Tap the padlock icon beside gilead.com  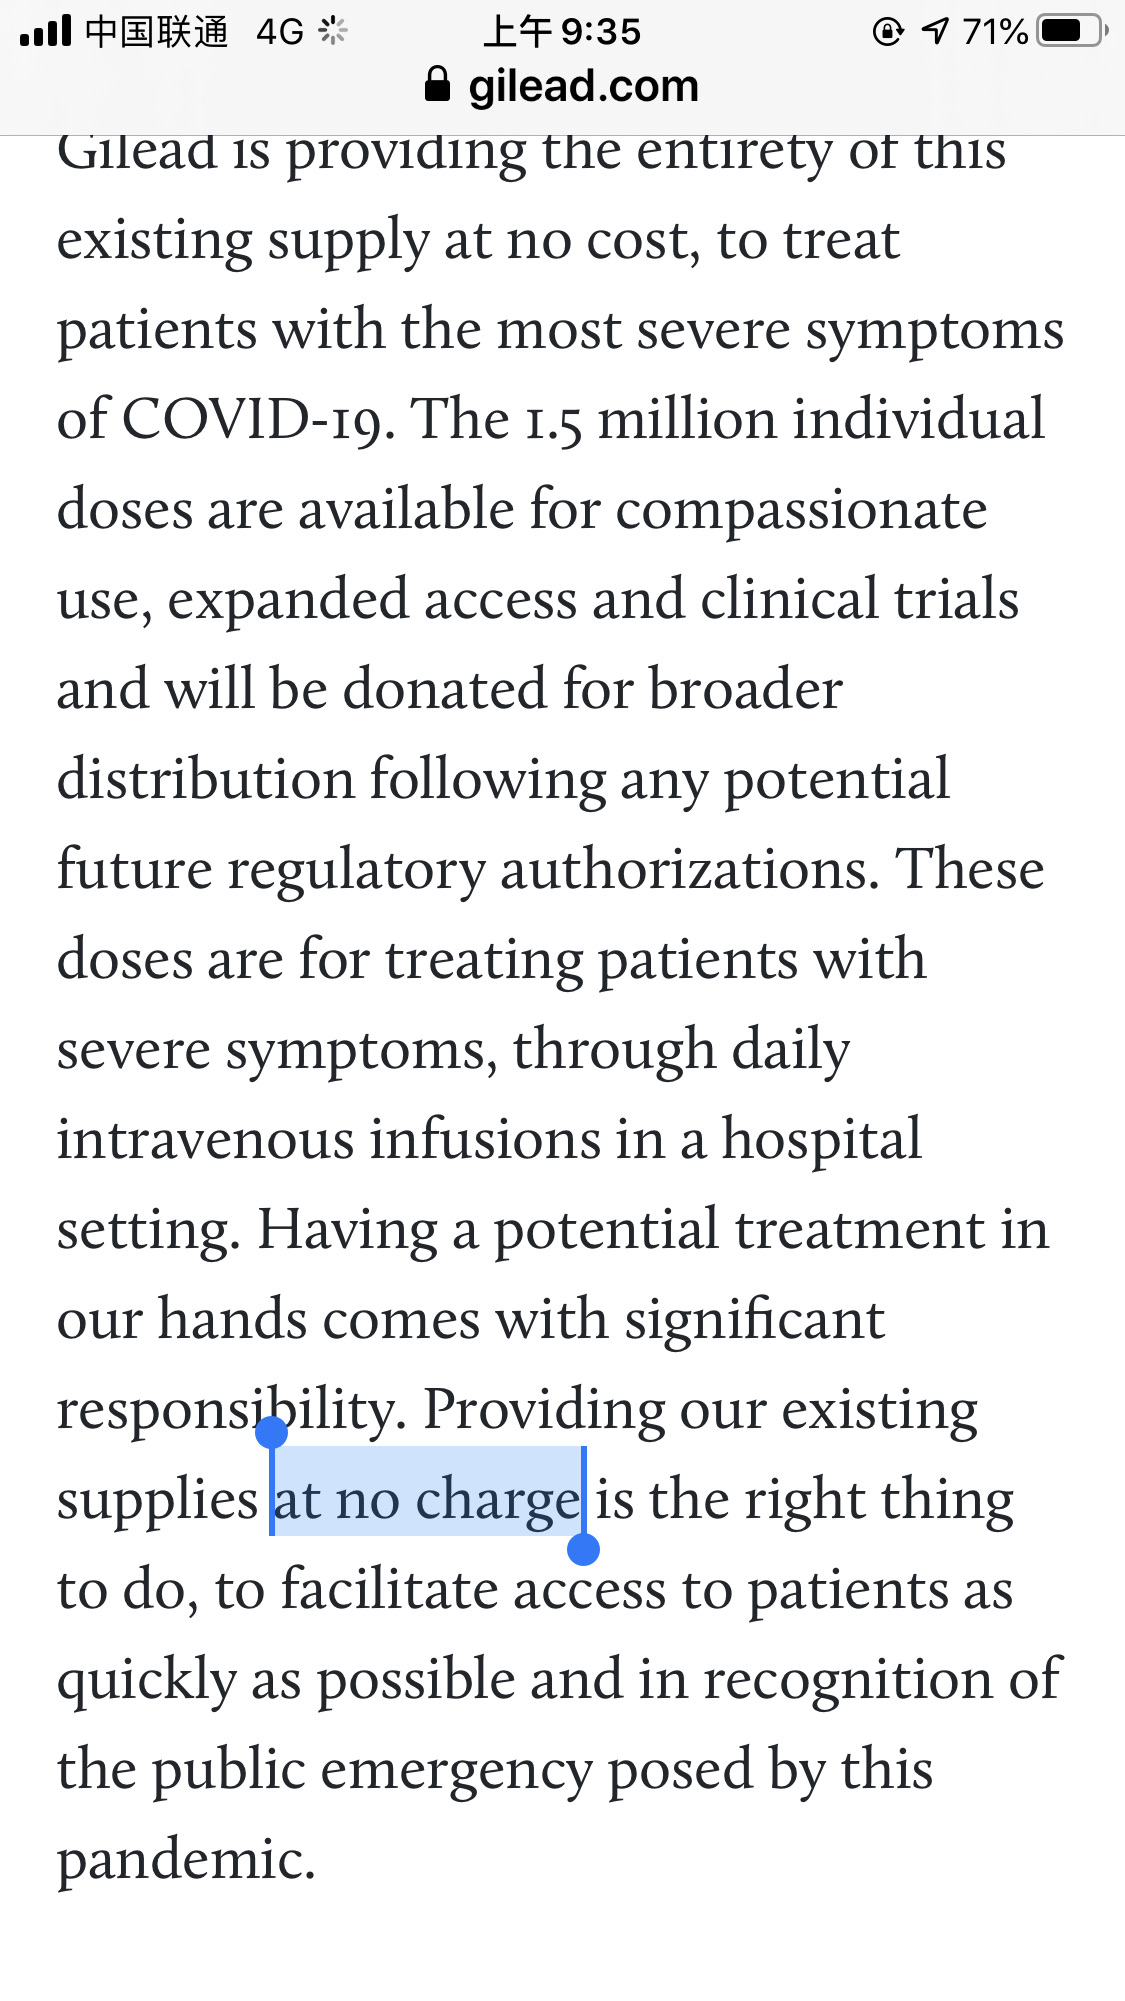coord(438,85)
